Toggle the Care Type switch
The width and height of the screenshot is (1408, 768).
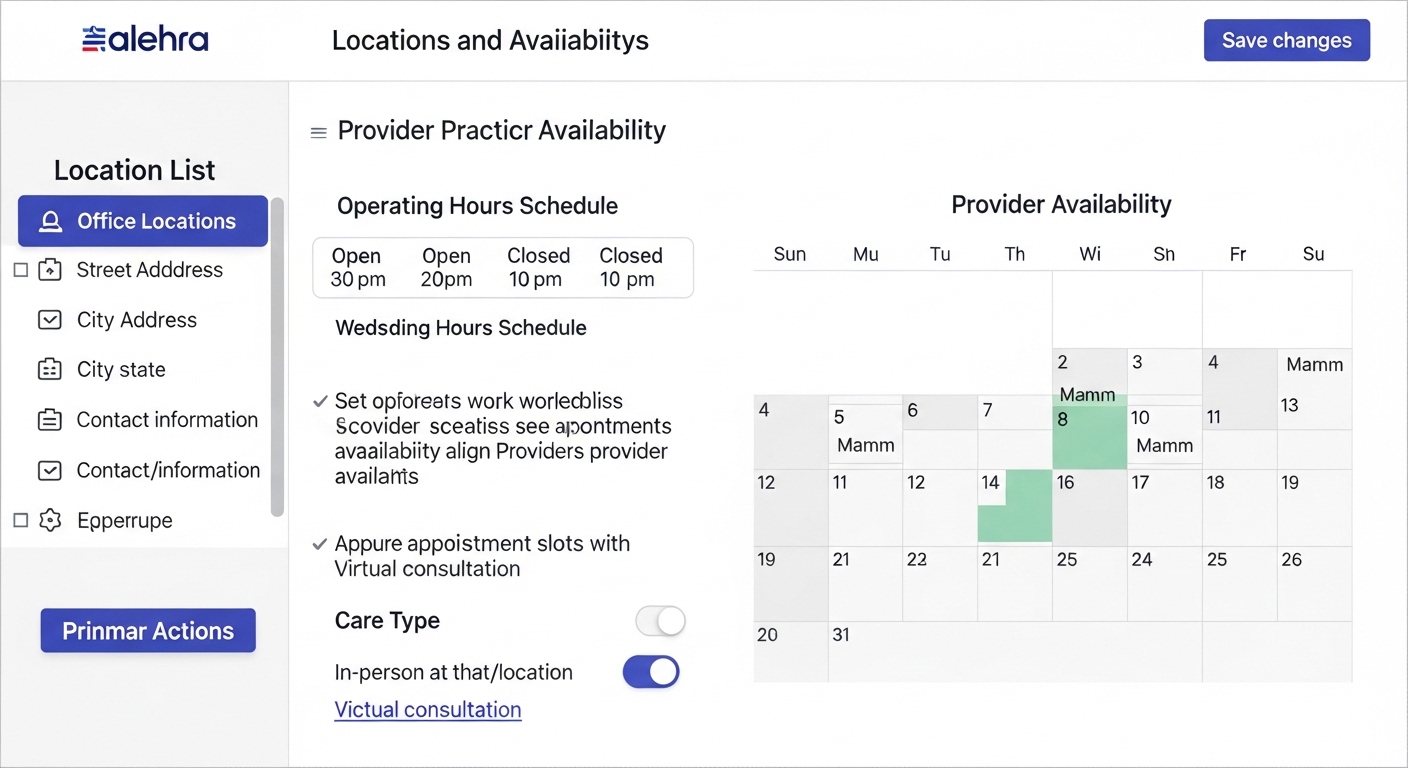tap(661, 621)
